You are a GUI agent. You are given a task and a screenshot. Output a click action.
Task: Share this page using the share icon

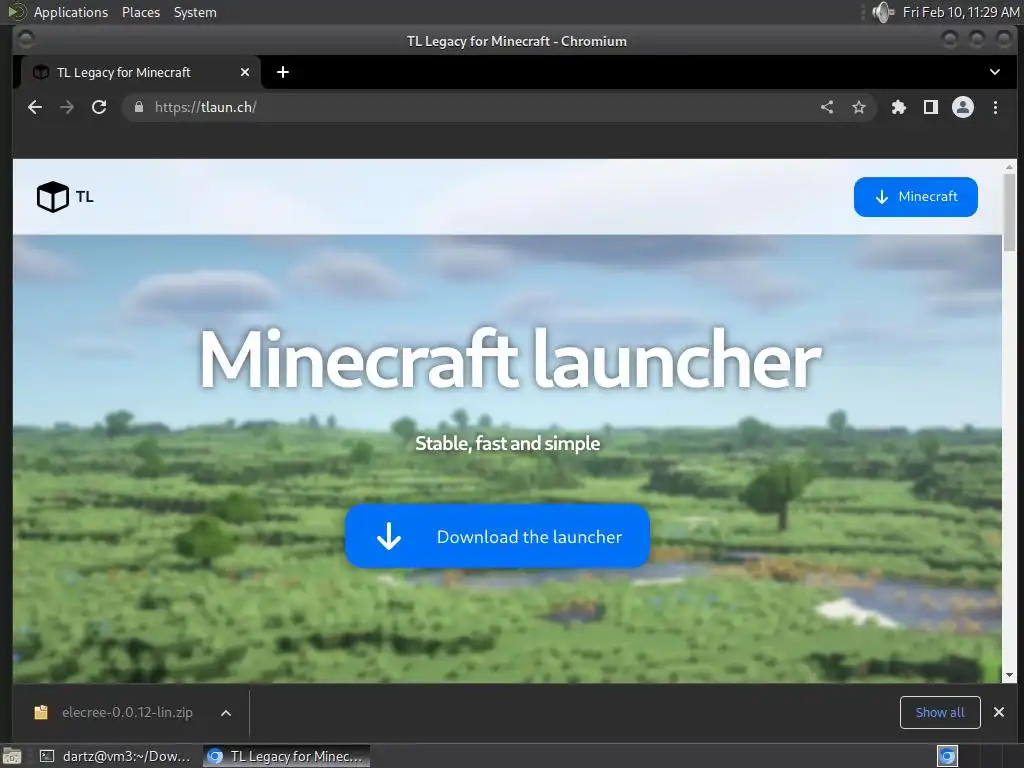point(827,107)
